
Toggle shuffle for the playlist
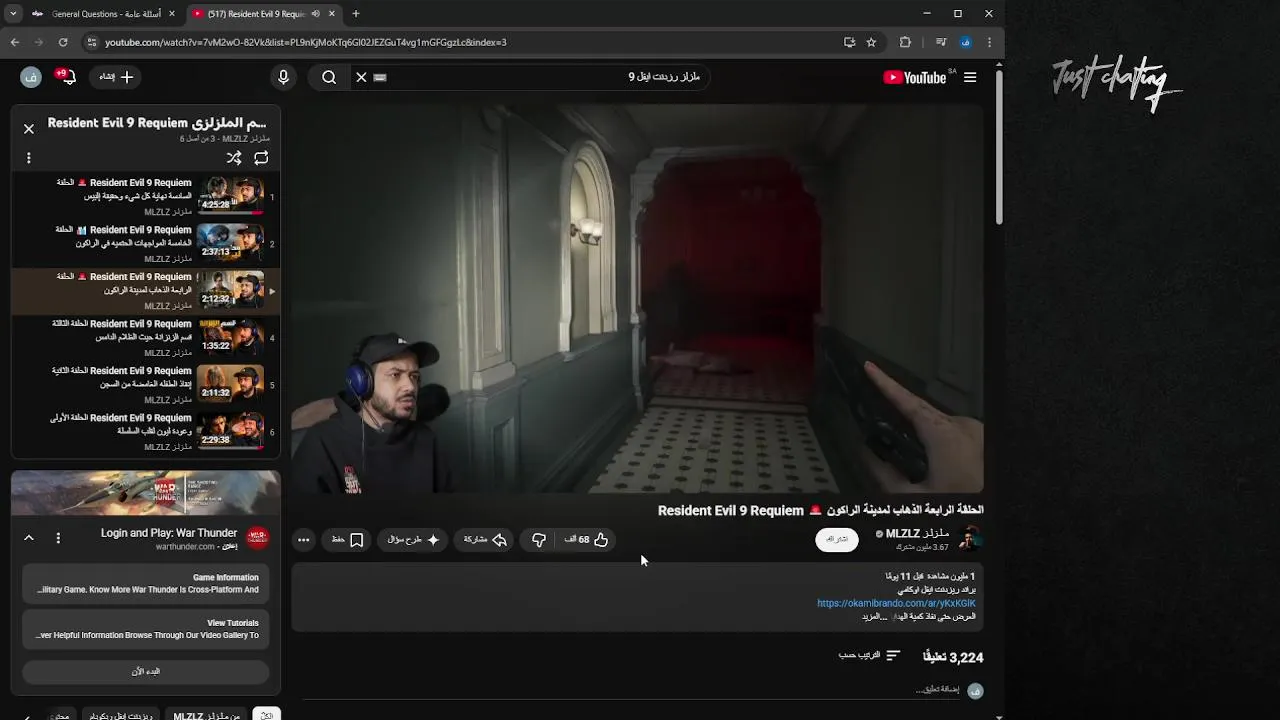(234, 158)
